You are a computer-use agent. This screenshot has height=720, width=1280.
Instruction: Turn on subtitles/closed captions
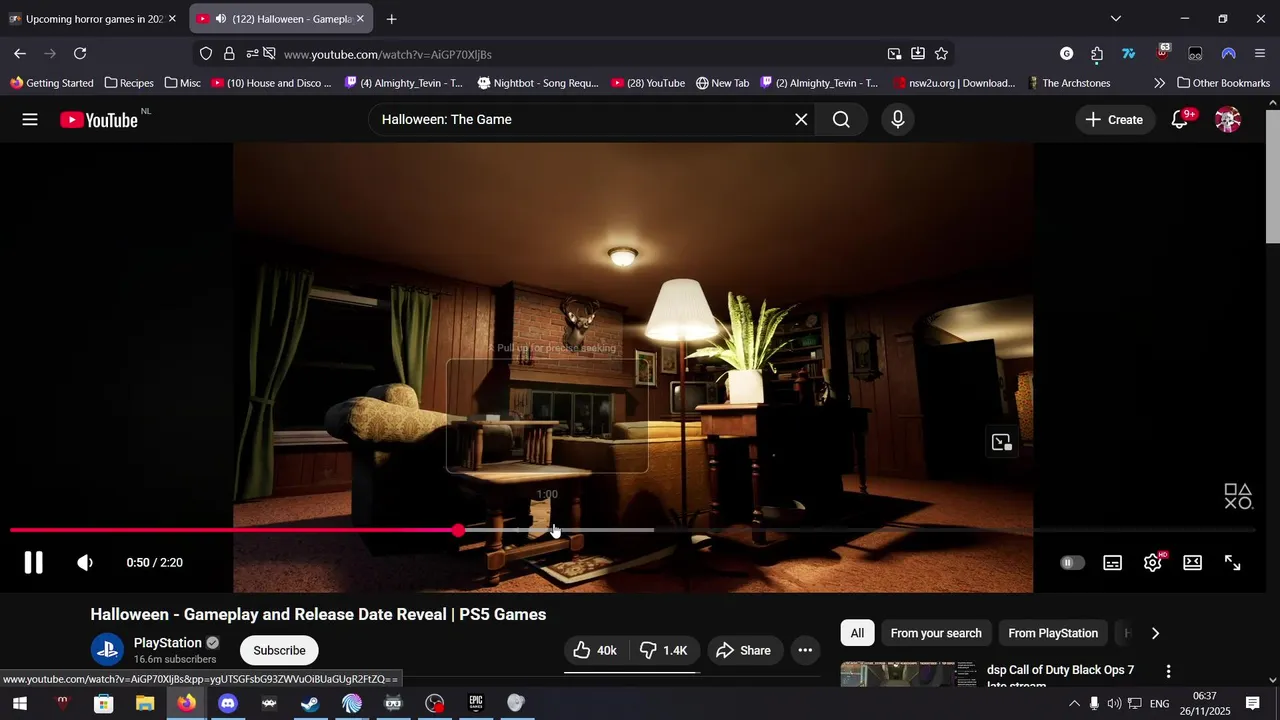[x=1112, y=563]
